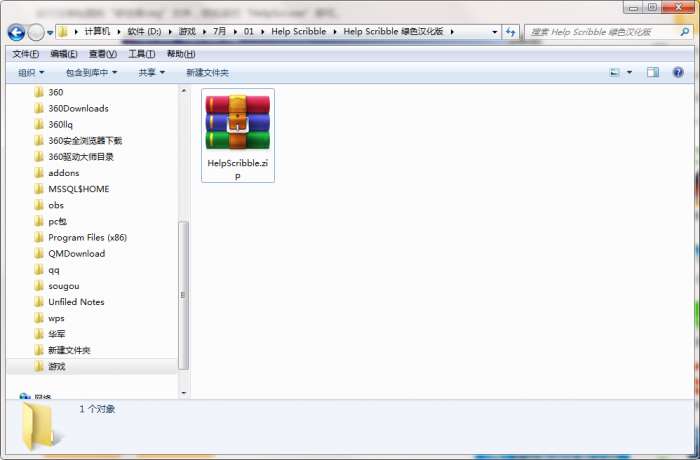The width and height of the screenshot is (700, 460).
Task: Click the 游戏 breadcrumb in address bar
Action: click(187, 31)
